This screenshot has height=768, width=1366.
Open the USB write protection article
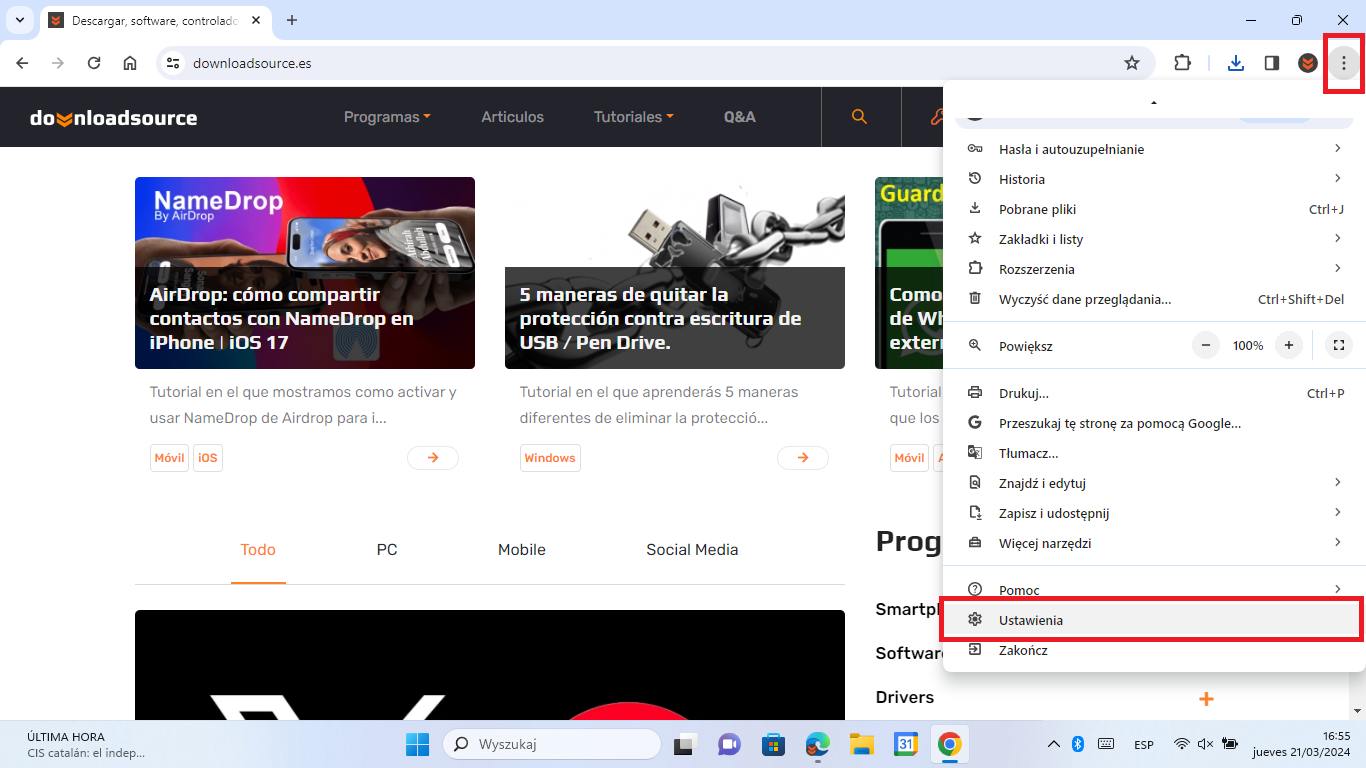click(x=675, y=273)
